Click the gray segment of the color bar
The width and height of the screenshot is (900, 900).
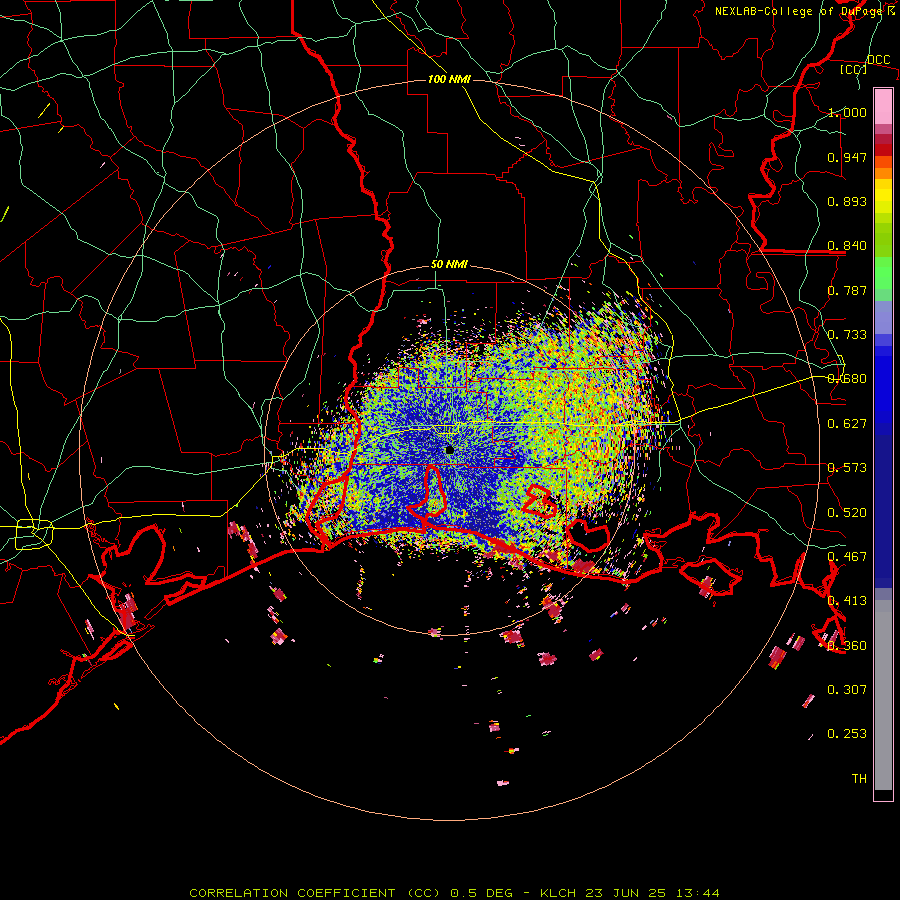click(883, 695)
